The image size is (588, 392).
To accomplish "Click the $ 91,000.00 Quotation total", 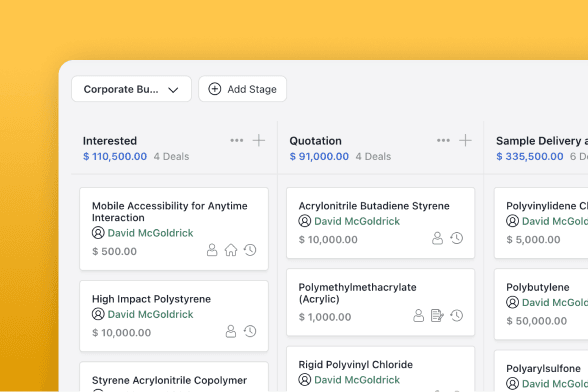I will 319,156.
